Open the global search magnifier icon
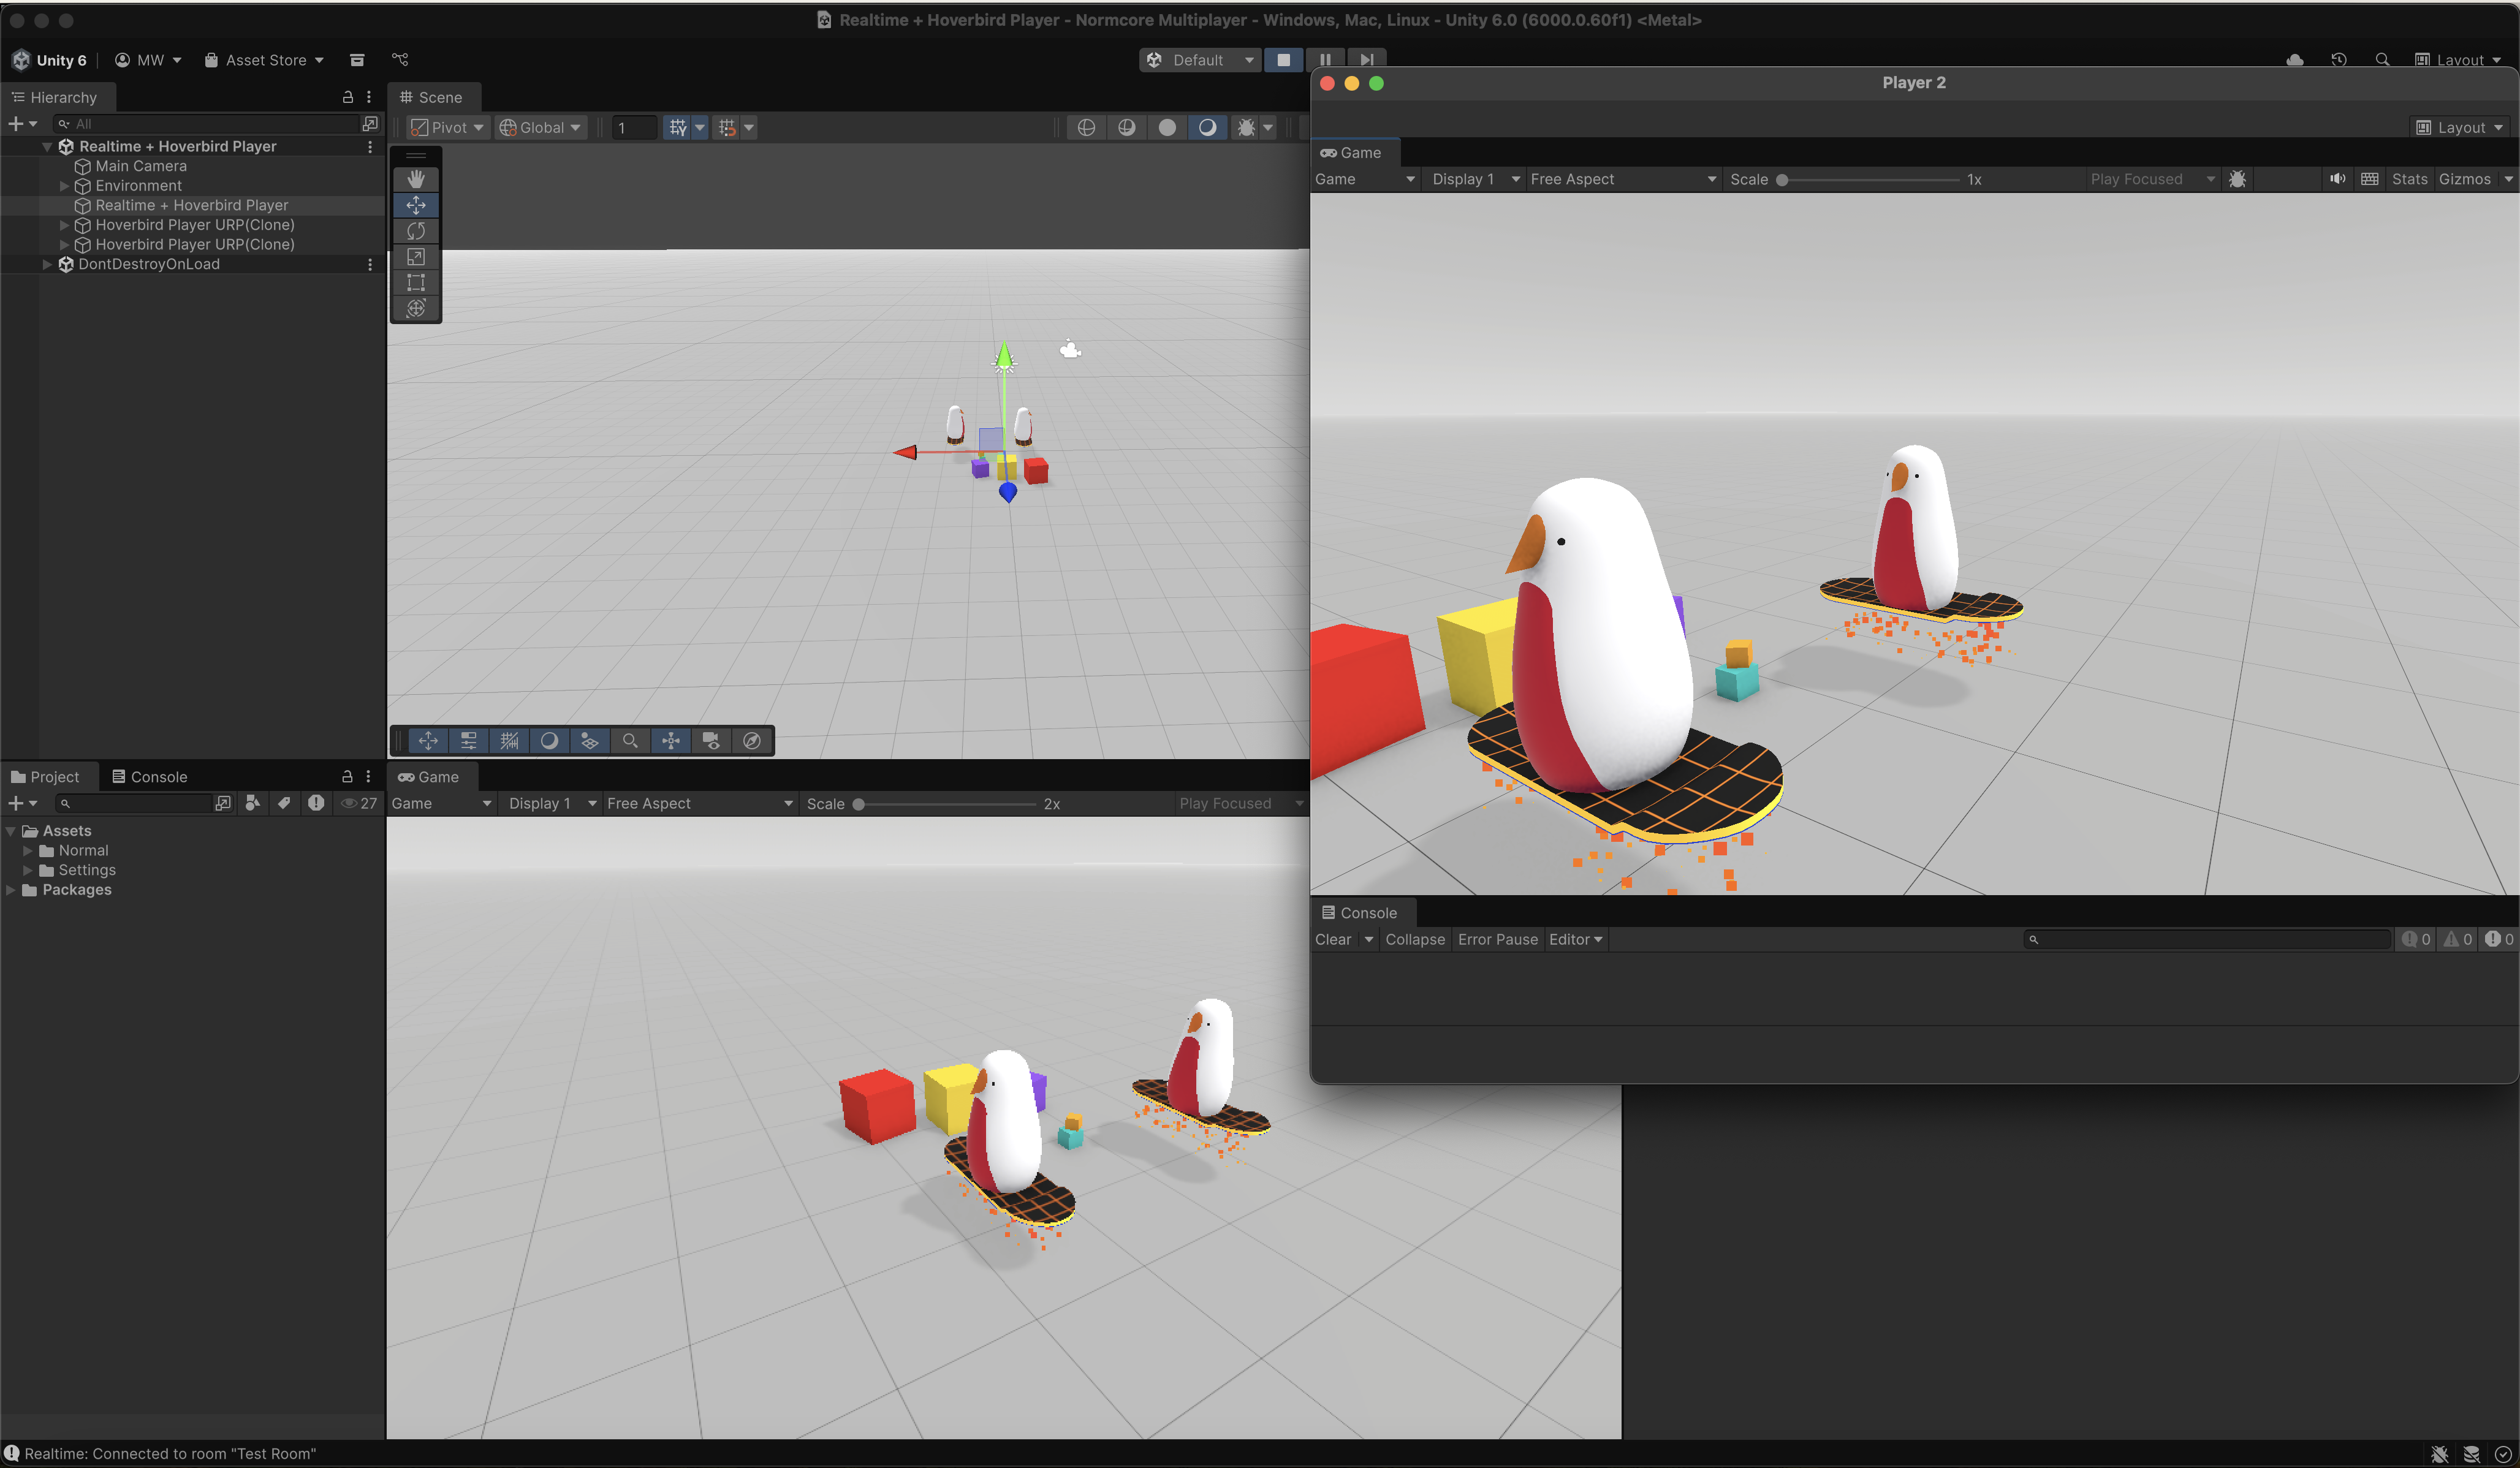The width and height of the screenshot is (2520, 1468). pos(2382,59)
